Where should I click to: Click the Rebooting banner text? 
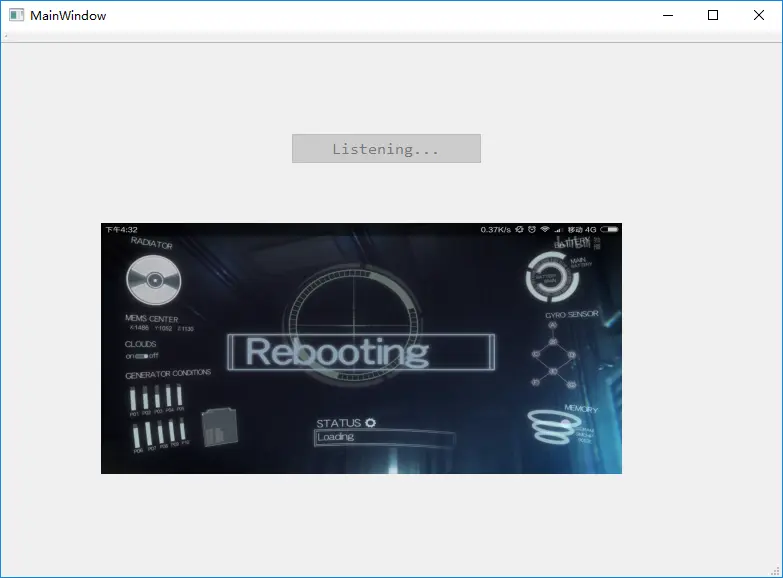click(x=337, y=352)
